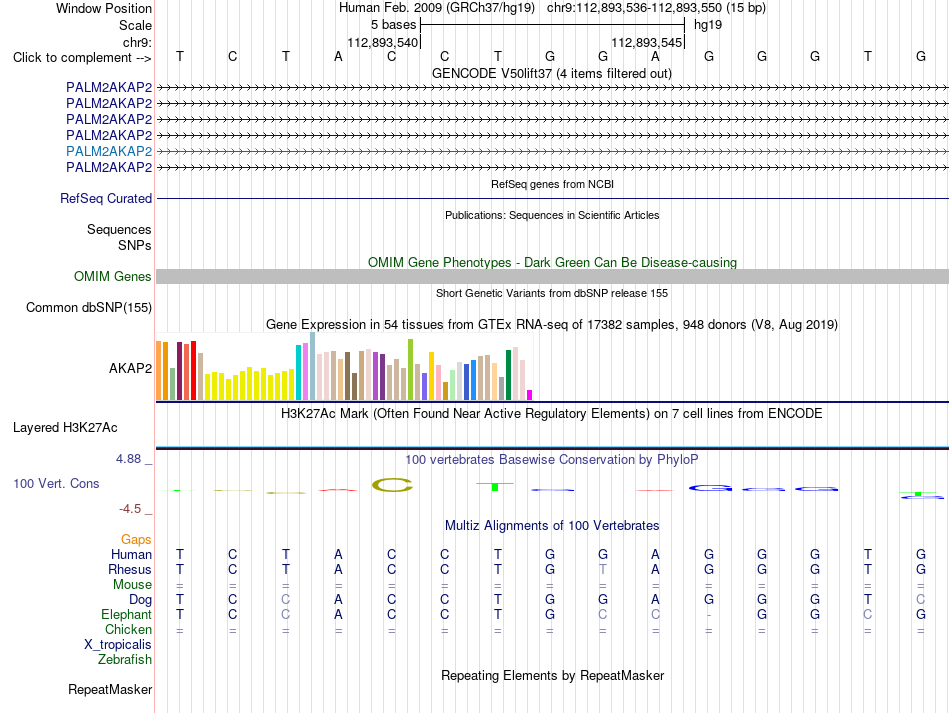Open the 100 Vert. Cons track label
The image size is (950, 713).
(x=56, y=483)
